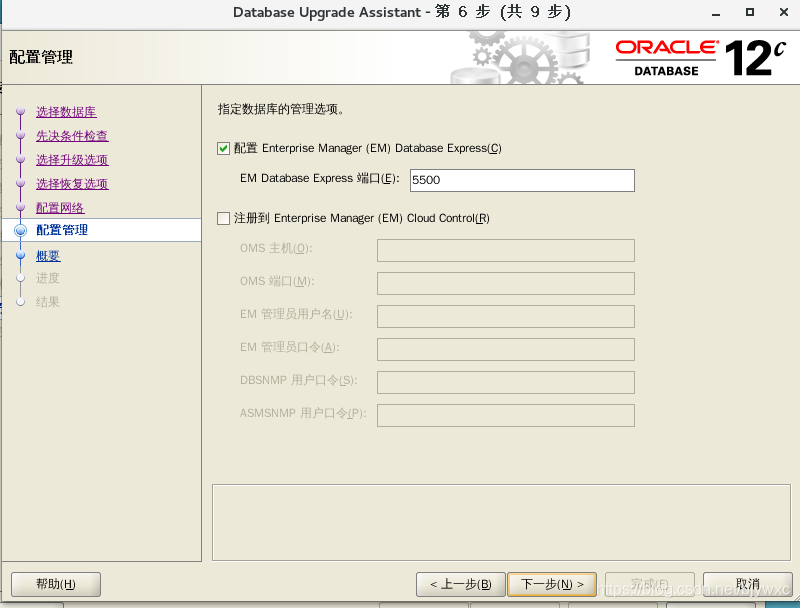Maximize the Database Upgrade Assistant window
The height and width of the screenshot is (608, 800).
[749, 12]
